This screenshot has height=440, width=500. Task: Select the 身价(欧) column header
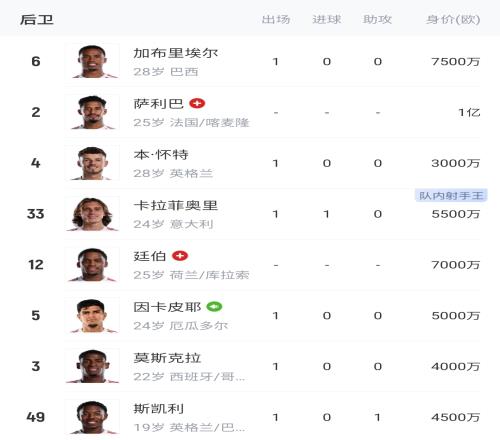(453, 20)
